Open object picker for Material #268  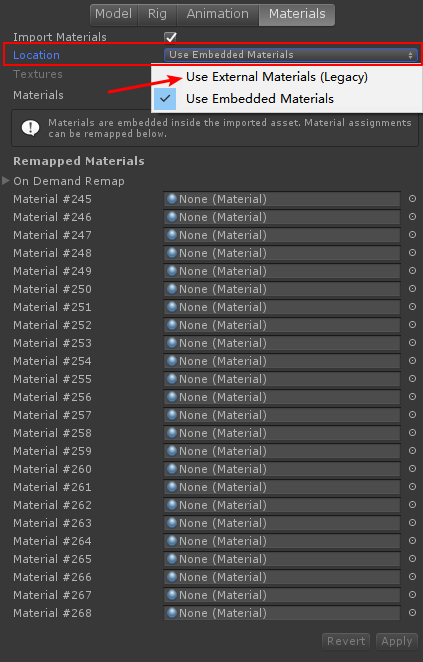point(412,613)
